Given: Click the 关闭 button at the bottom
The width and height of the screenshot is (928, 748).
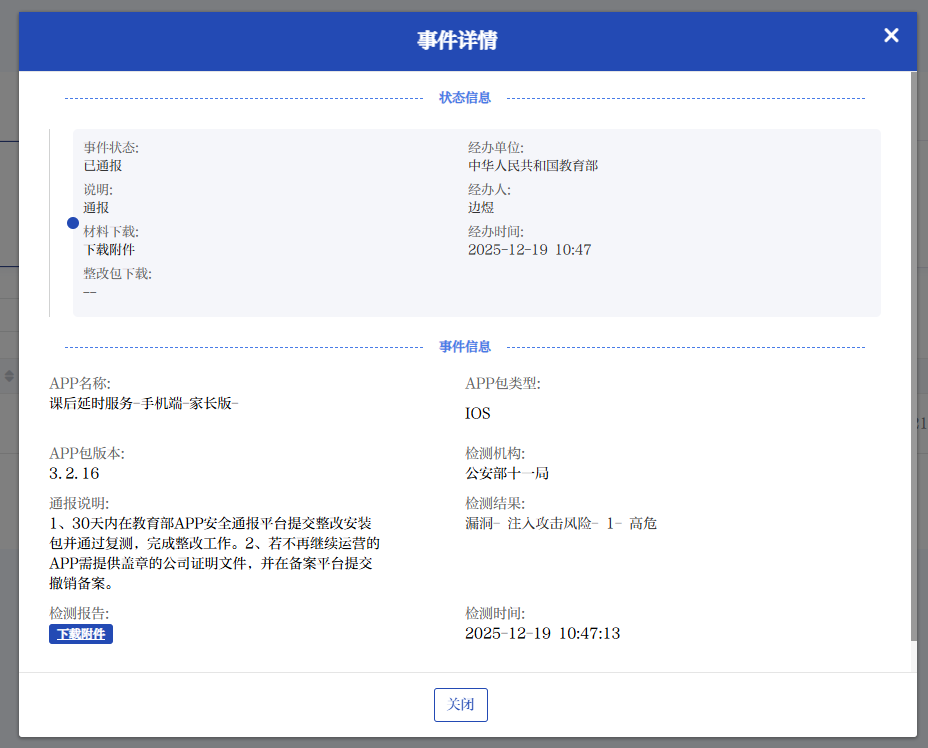Looking at the screenshot, I should [x=460, y=704].
